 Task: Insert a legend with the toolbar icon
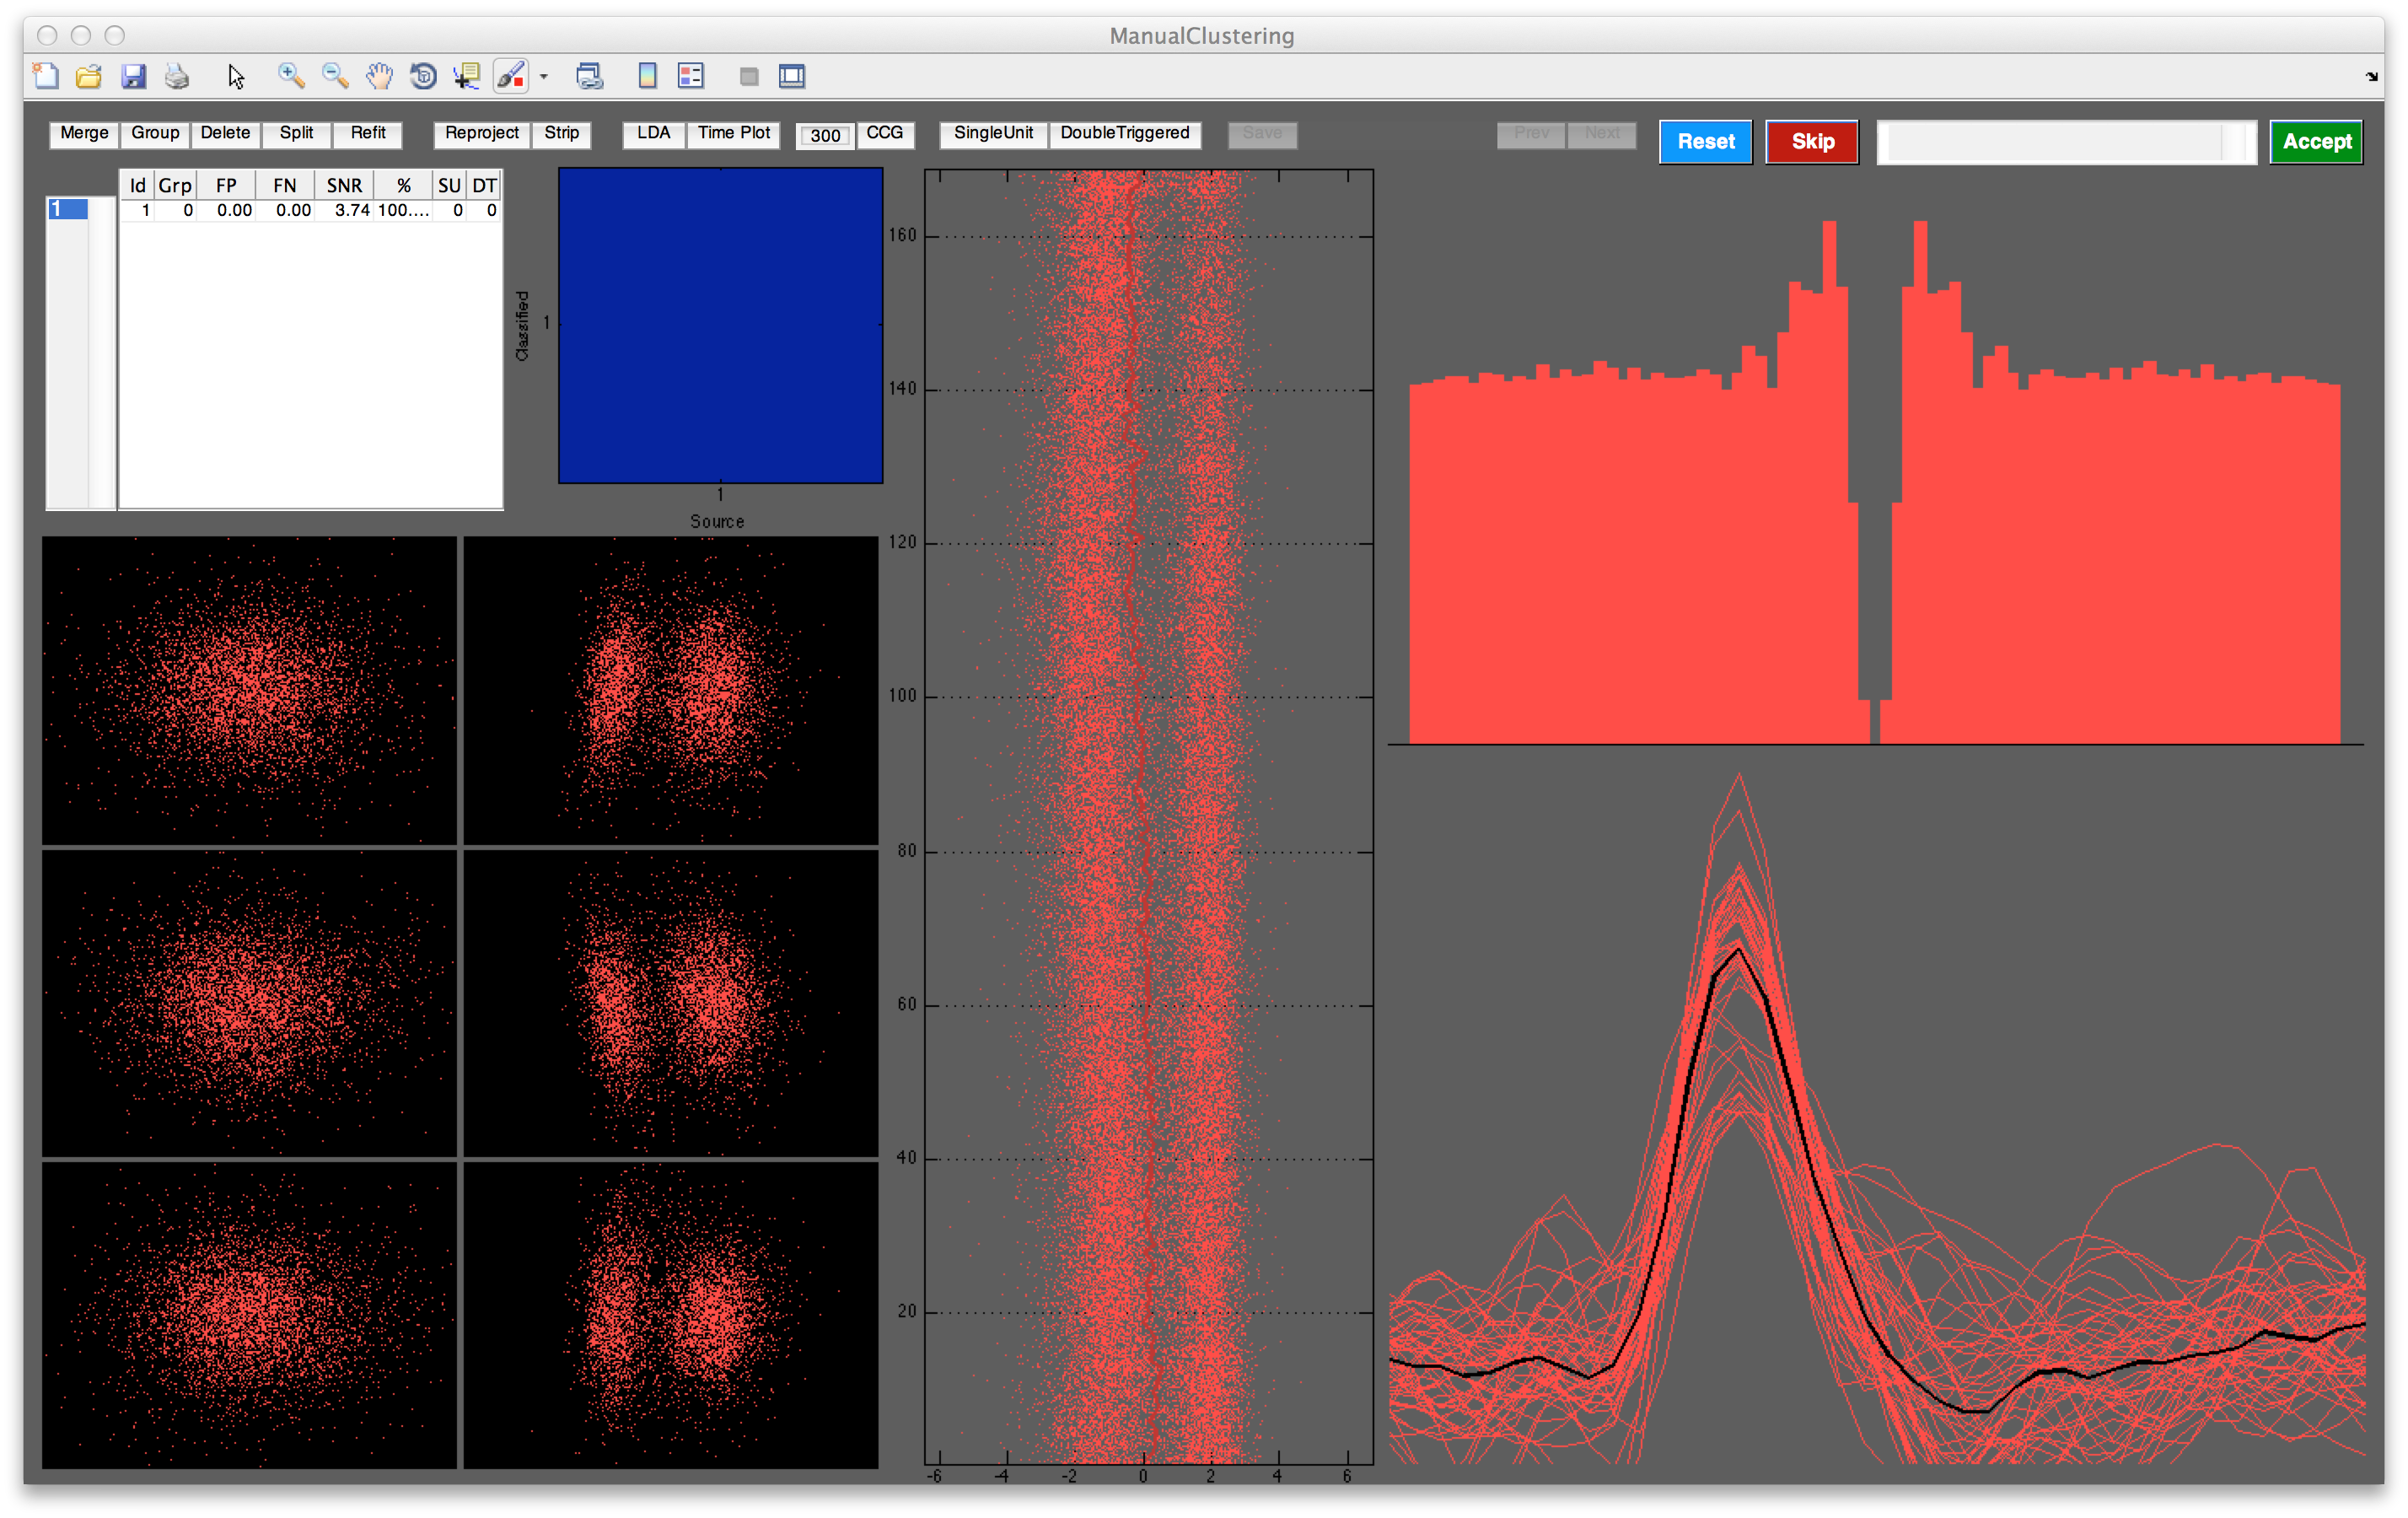click(x=691, y=76)
